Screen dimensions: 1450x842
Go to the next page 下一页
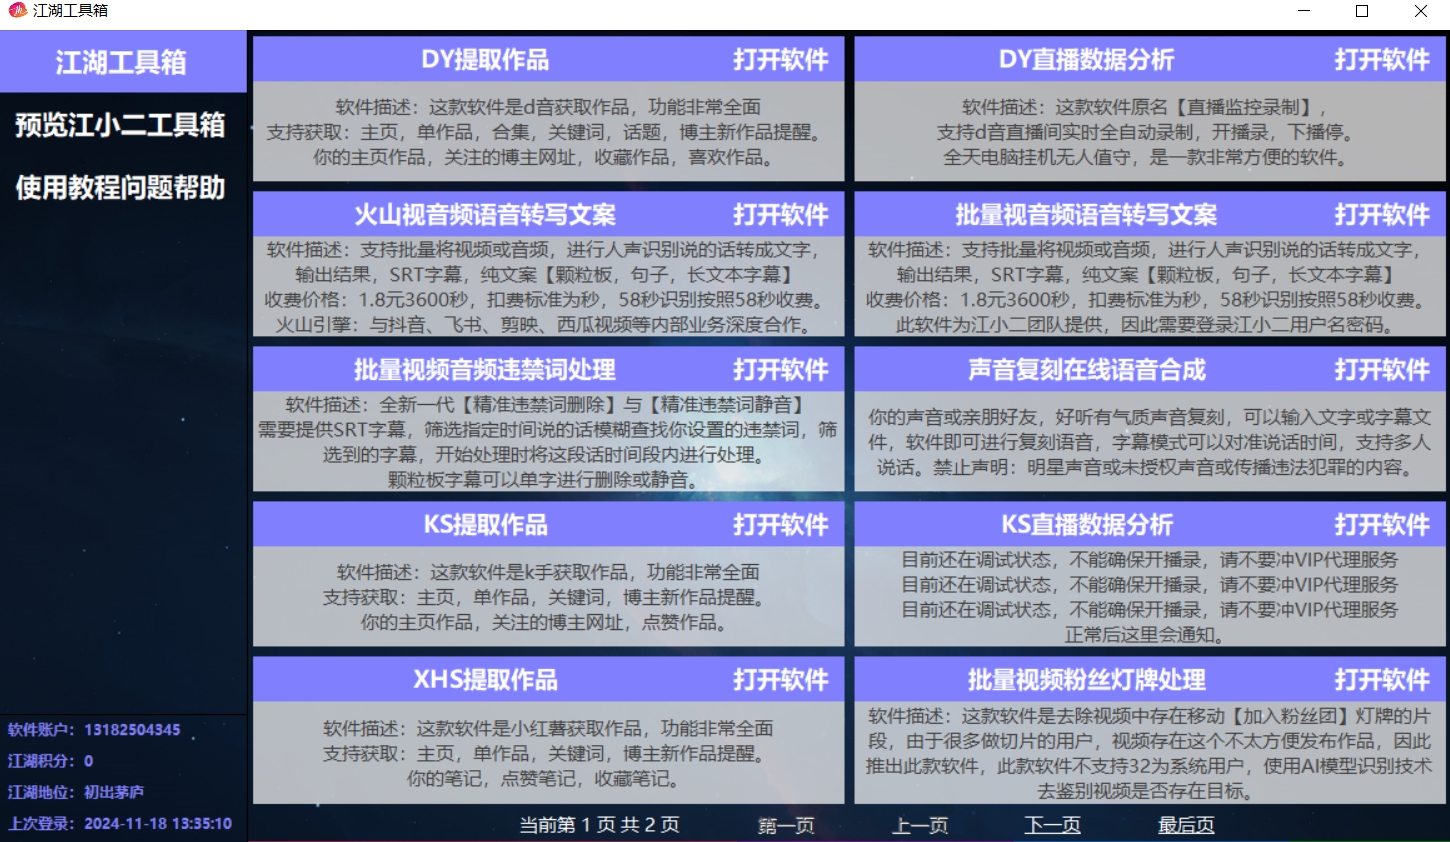click(1051, 826)
